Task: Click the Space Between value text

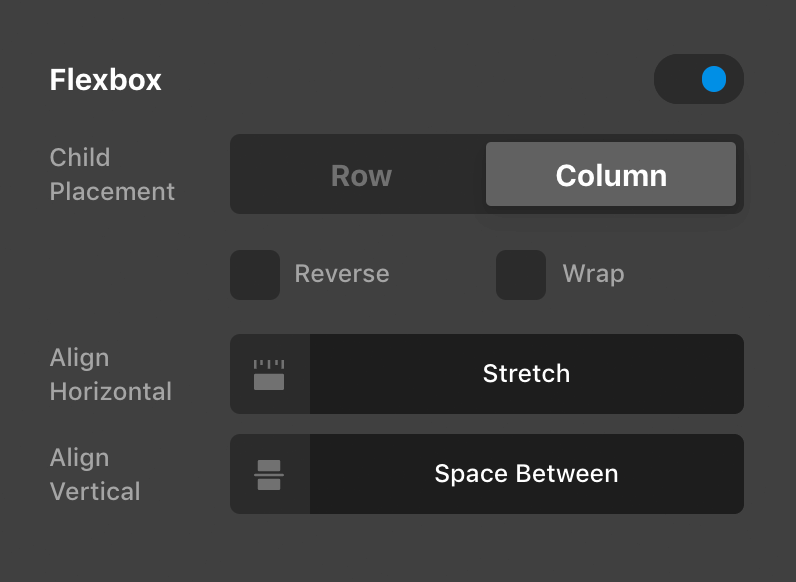Action: (526, 474)
